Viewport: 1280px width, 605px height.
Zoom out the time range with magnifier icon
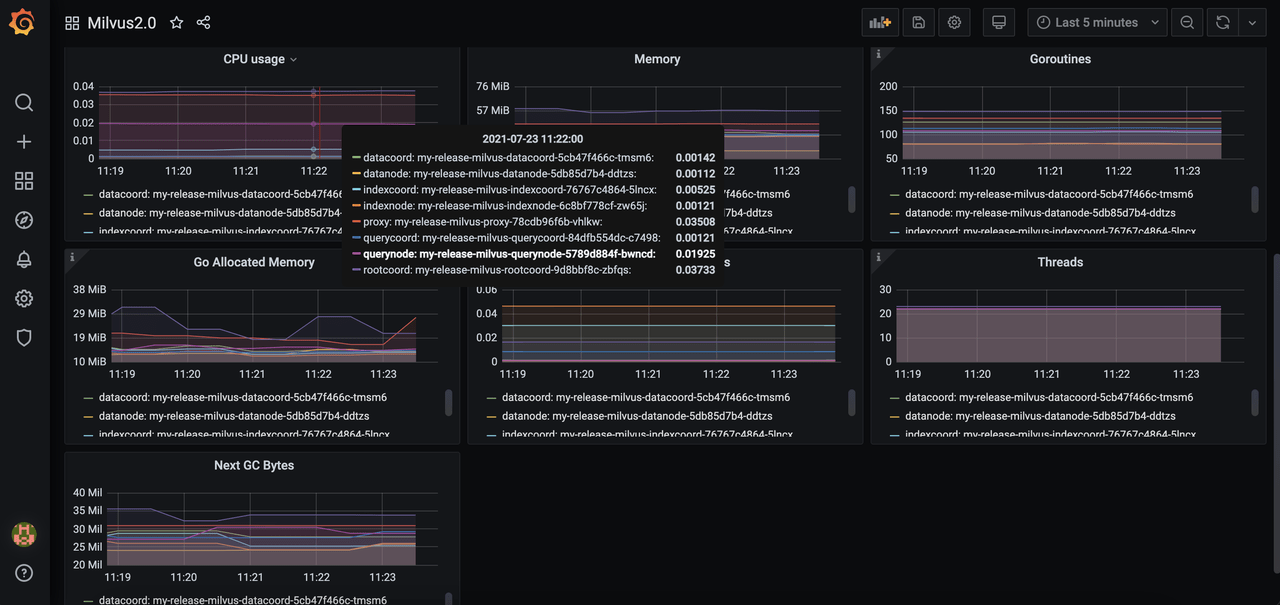[1186, 22]
